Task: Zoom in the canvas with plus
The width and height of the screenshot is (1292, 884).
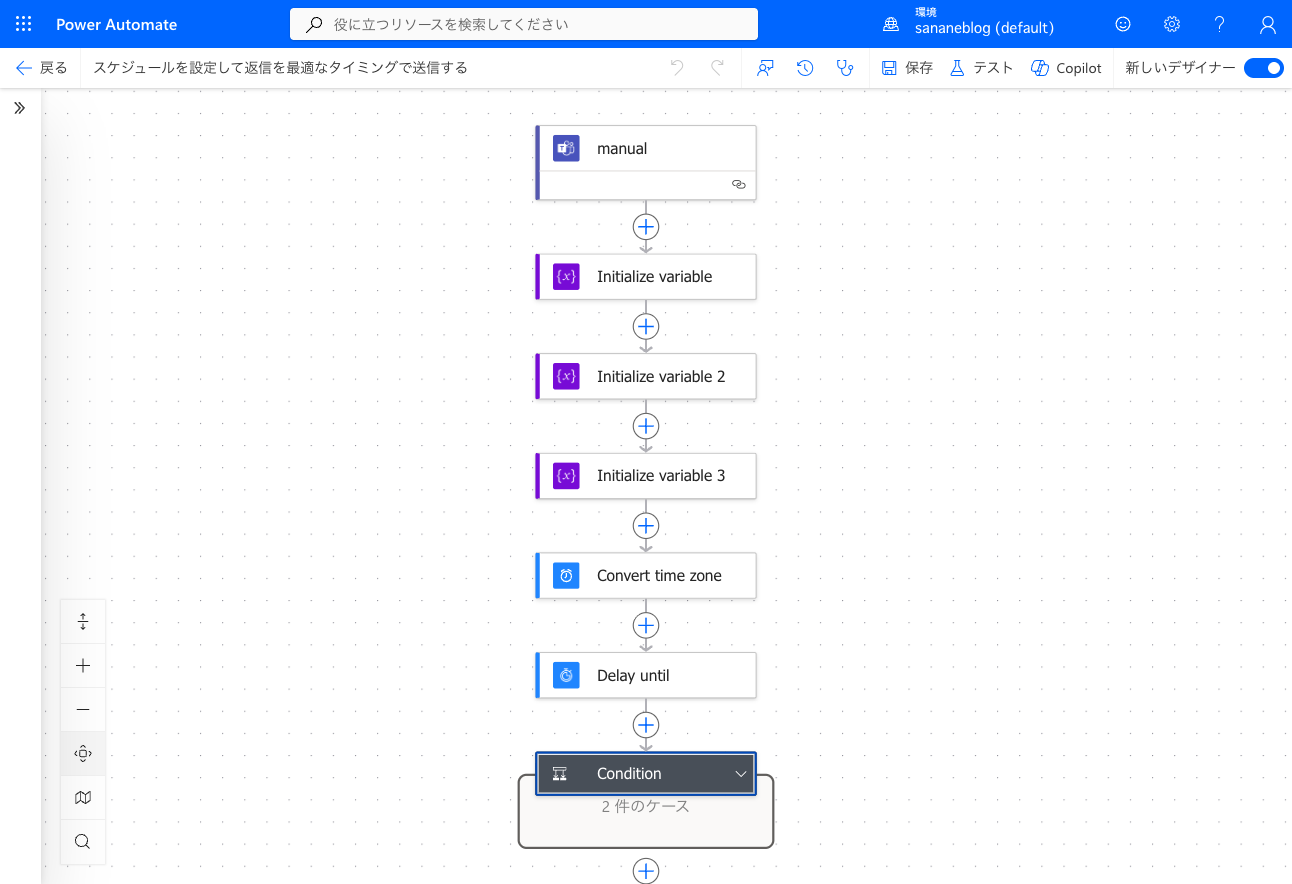Action: point(83,666)
